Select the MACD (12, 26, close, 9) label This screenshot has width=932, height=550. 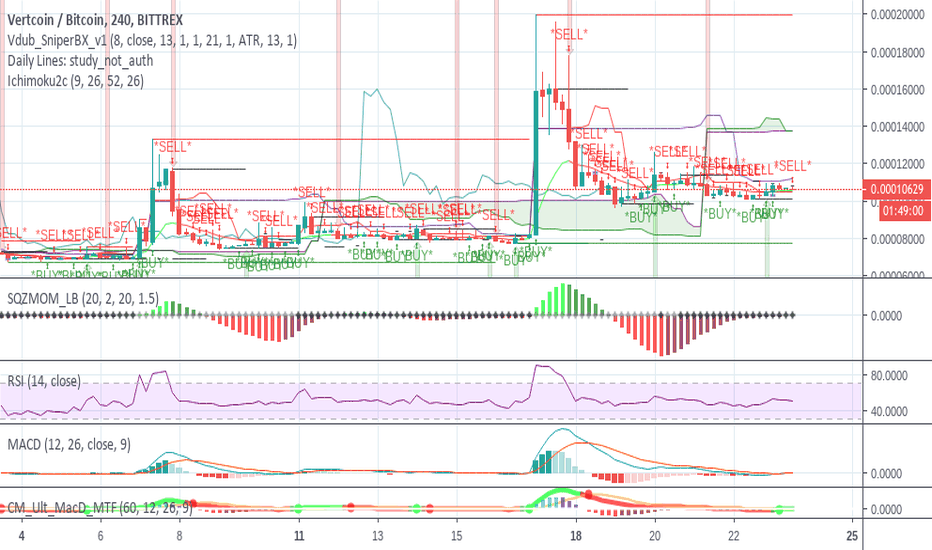point(69,445)
